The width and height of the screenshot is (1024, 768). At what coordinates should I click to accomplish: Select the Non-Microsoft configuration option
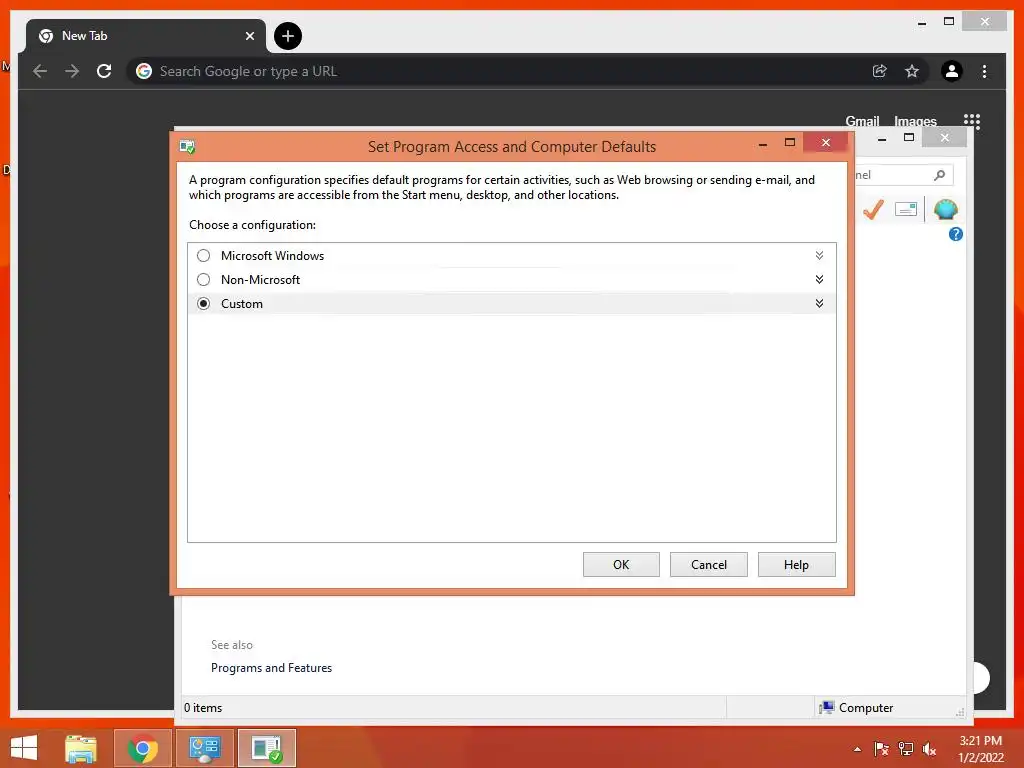pyautogui.click(x=204, y=280)
